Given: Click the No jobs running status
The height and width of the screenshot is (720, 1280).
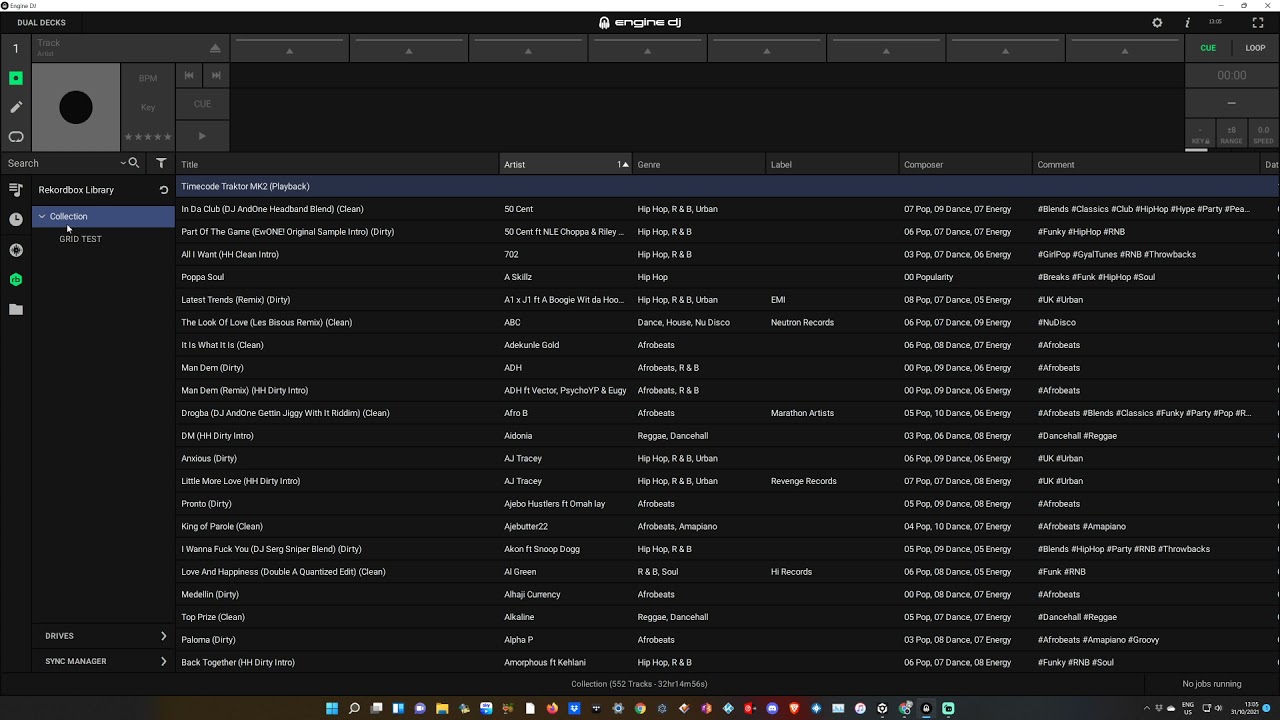Looking at the screenshot, I should 1212,684.
